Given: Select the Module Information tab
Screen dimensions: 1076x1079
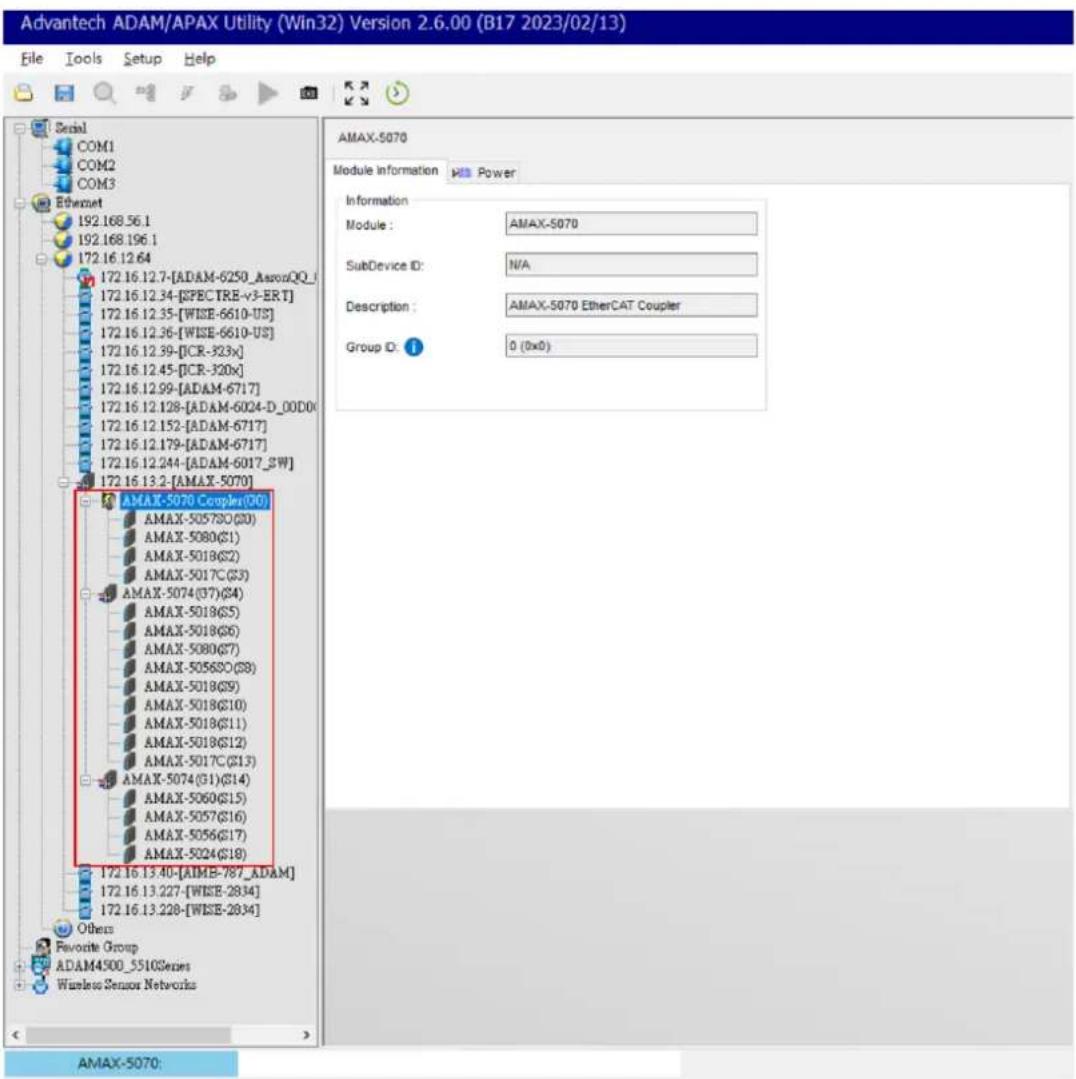Looking at the screenshot, I should click(385, 171).
